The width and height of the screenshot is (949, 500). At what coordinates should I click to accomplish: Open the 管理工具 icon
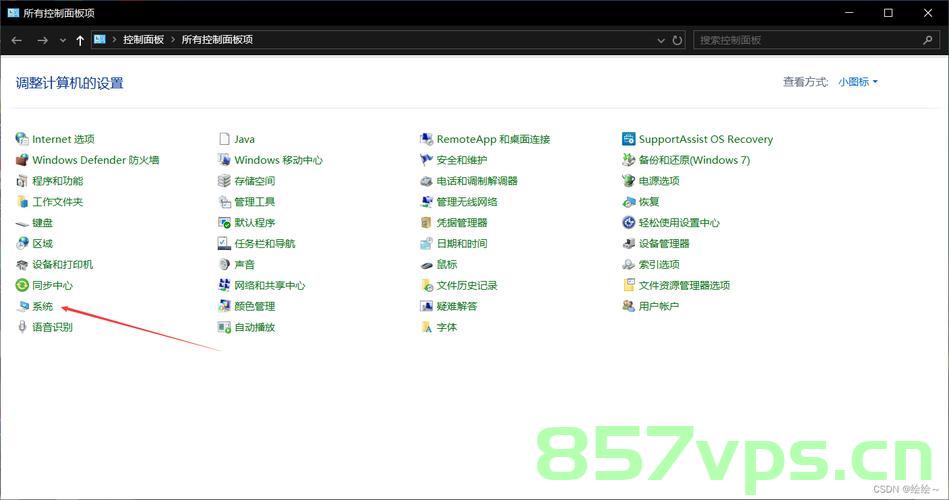click(x=224, y=202)
